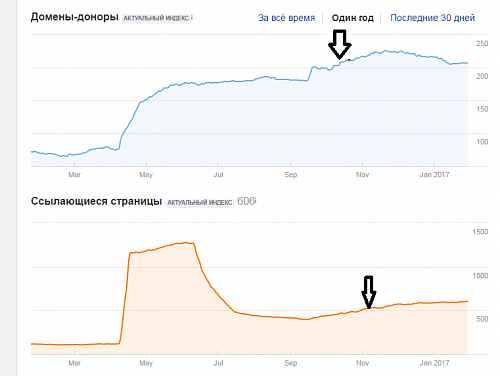Screen dimensions: 500x376
Task: Click black arrow annotation on orange chart
Action: [369, 292]
